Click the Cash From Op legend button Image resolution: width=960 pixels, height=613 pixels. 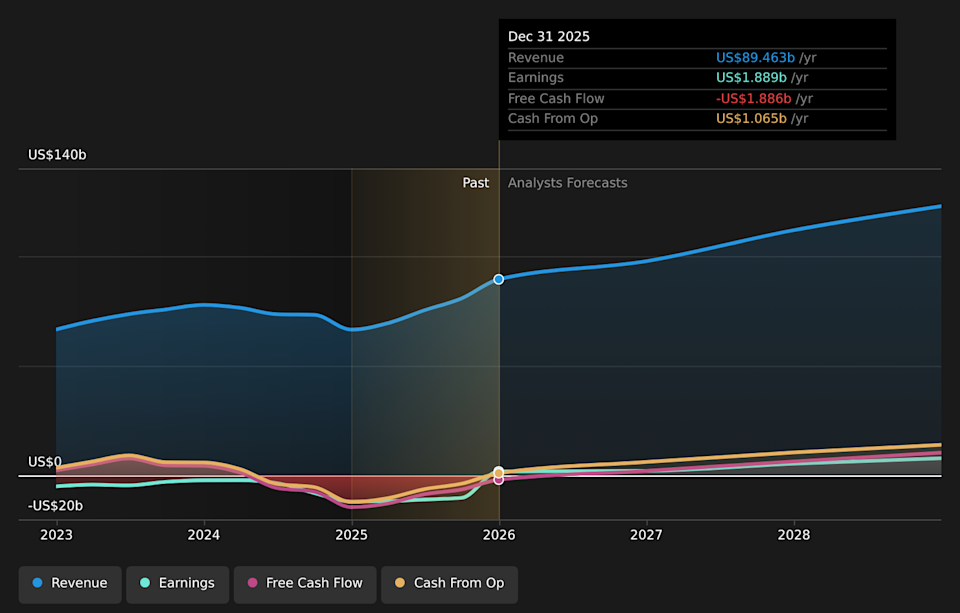pos(448,584)
